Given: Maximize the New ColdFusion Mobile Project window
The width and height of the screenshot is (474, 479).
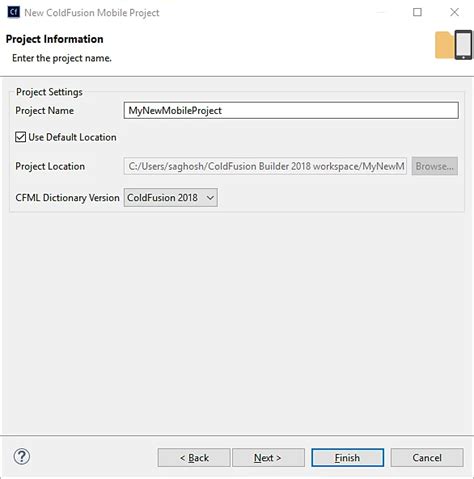Looking at the screenshot, I should tap(417, 12).
